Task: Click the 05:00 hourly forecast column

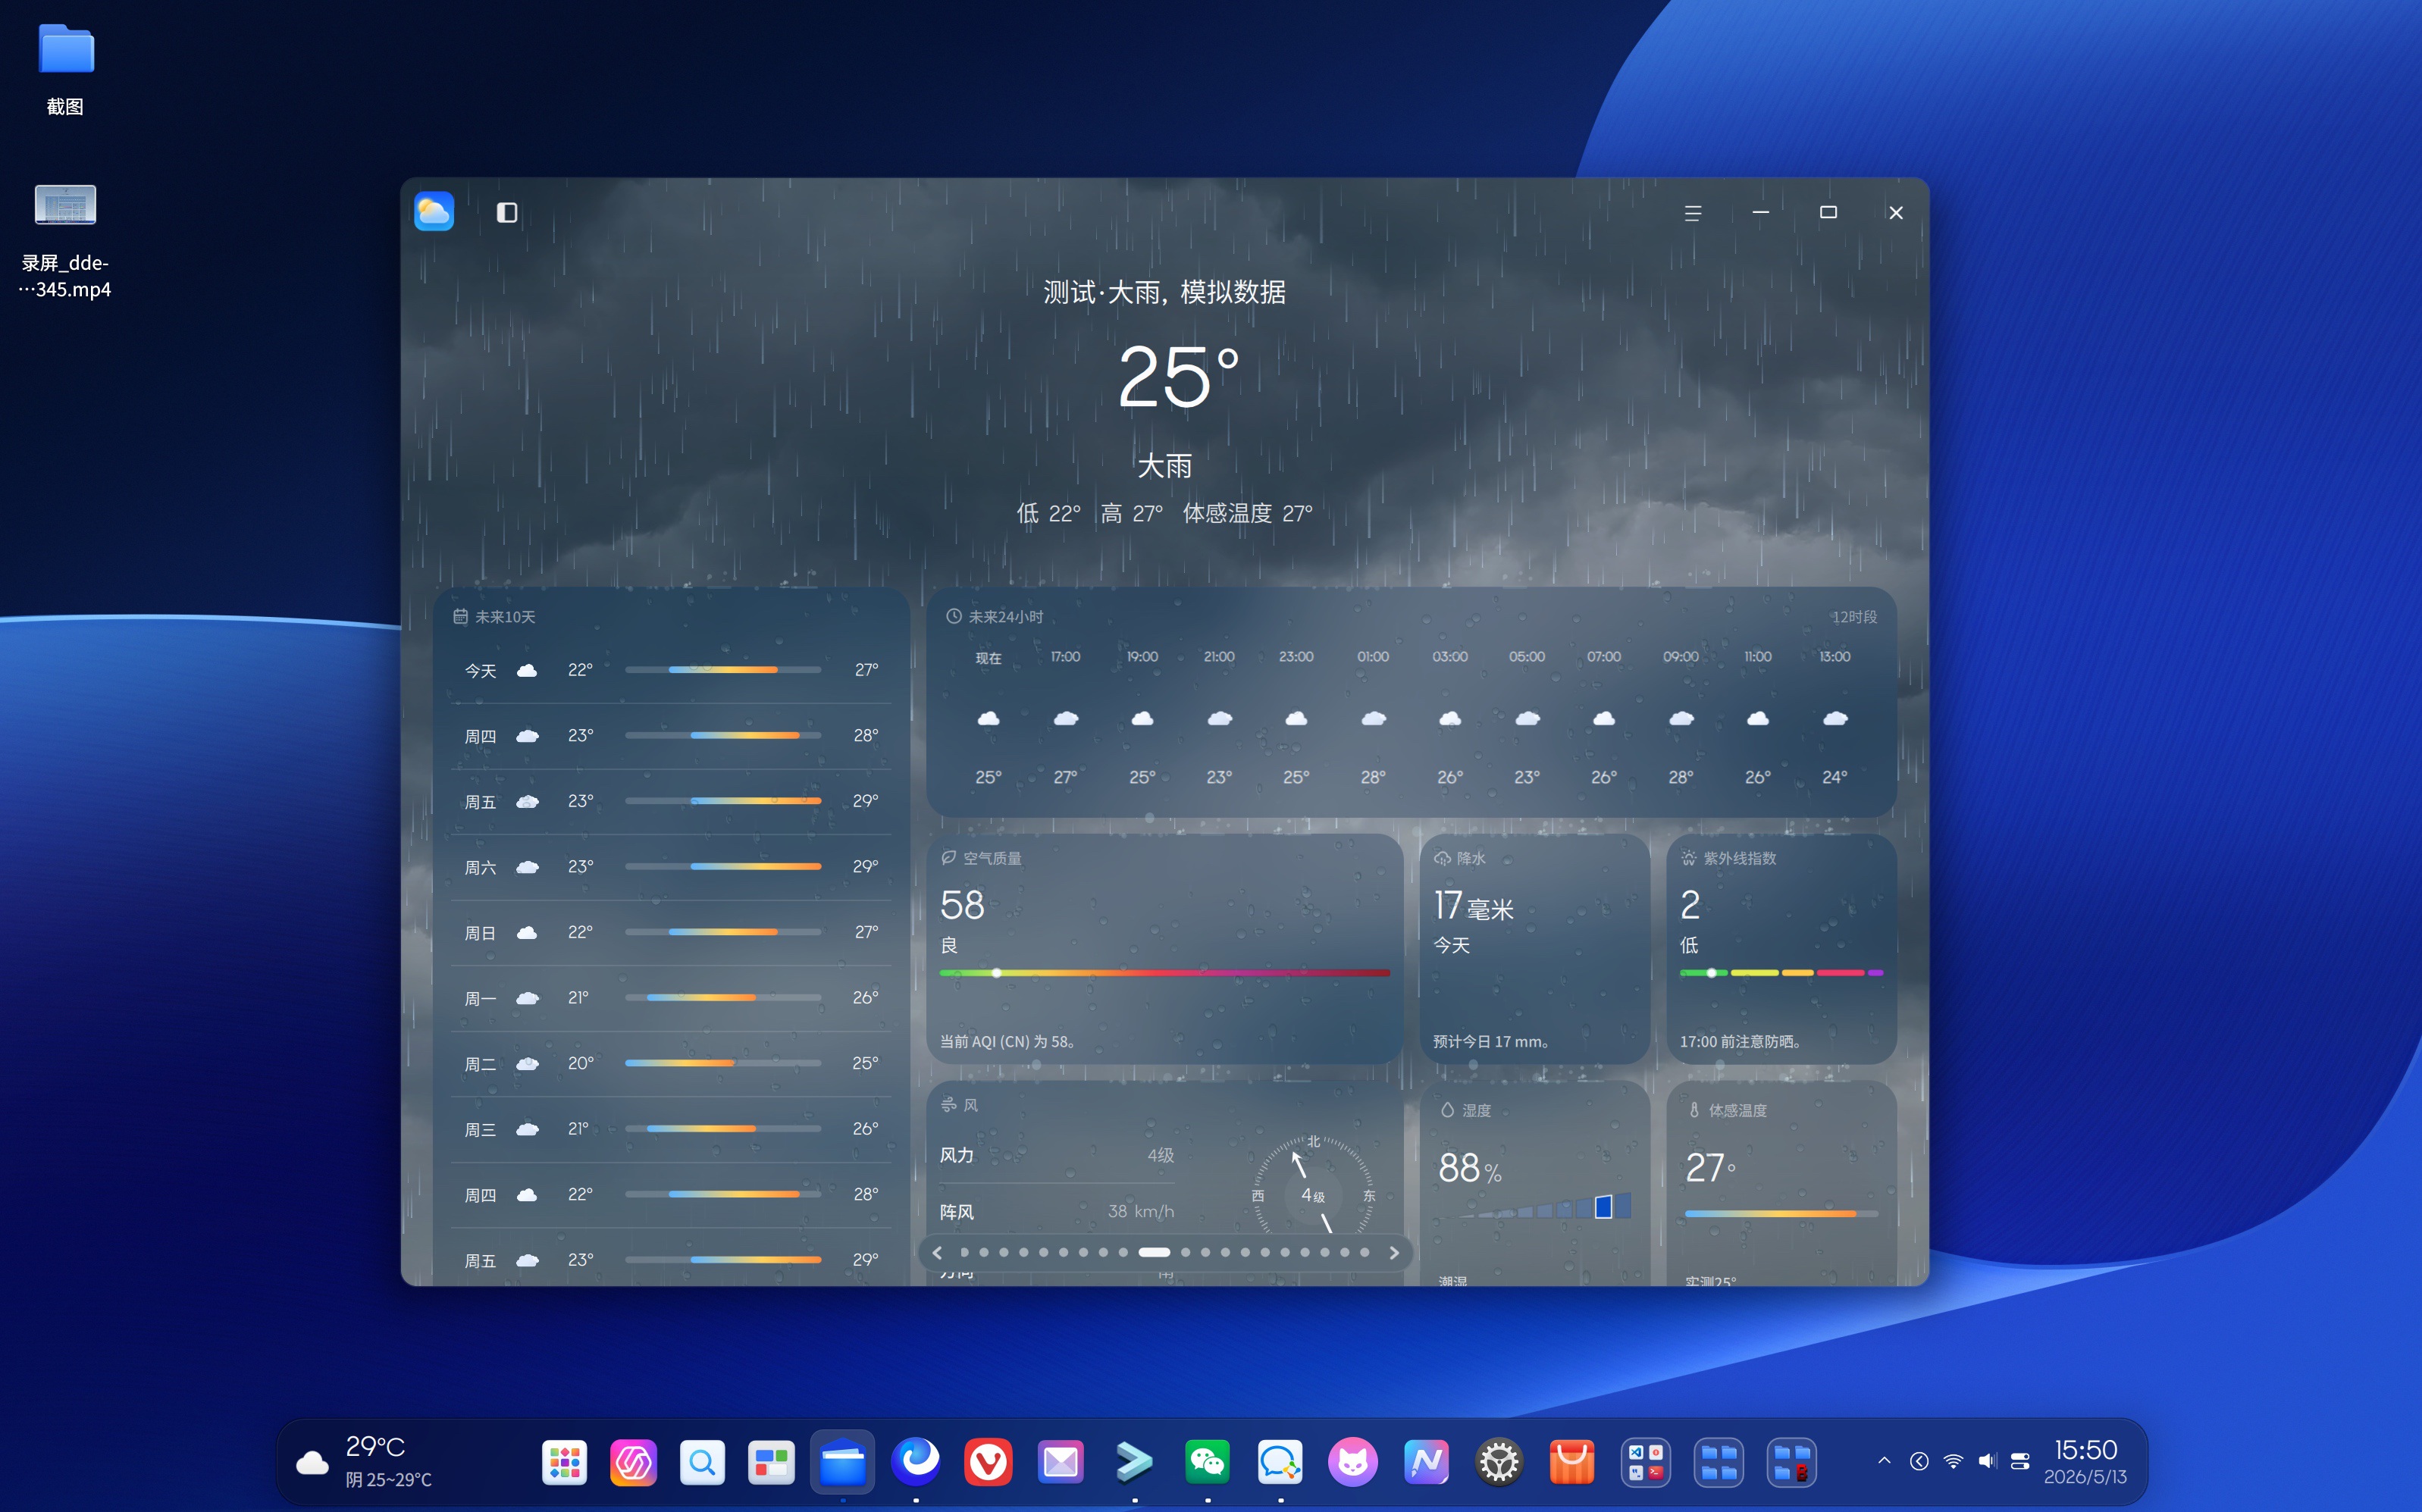Action: 1526,716
